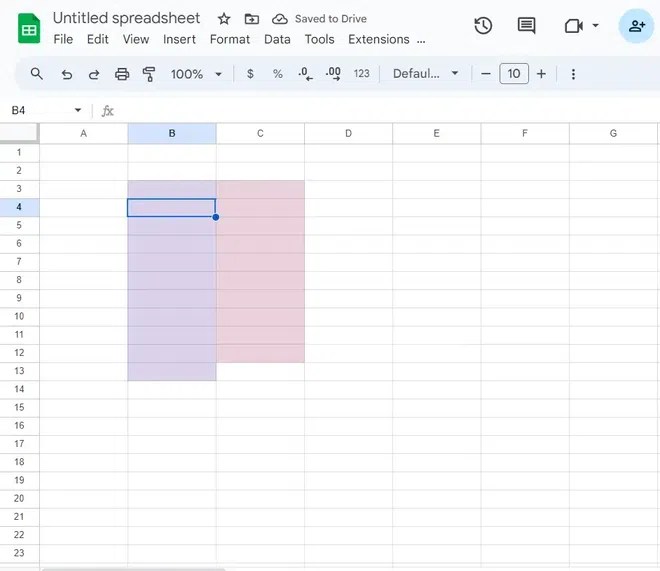Open the Edit menu
Screen dimensions: 660x571
click(x=98, y=40)
